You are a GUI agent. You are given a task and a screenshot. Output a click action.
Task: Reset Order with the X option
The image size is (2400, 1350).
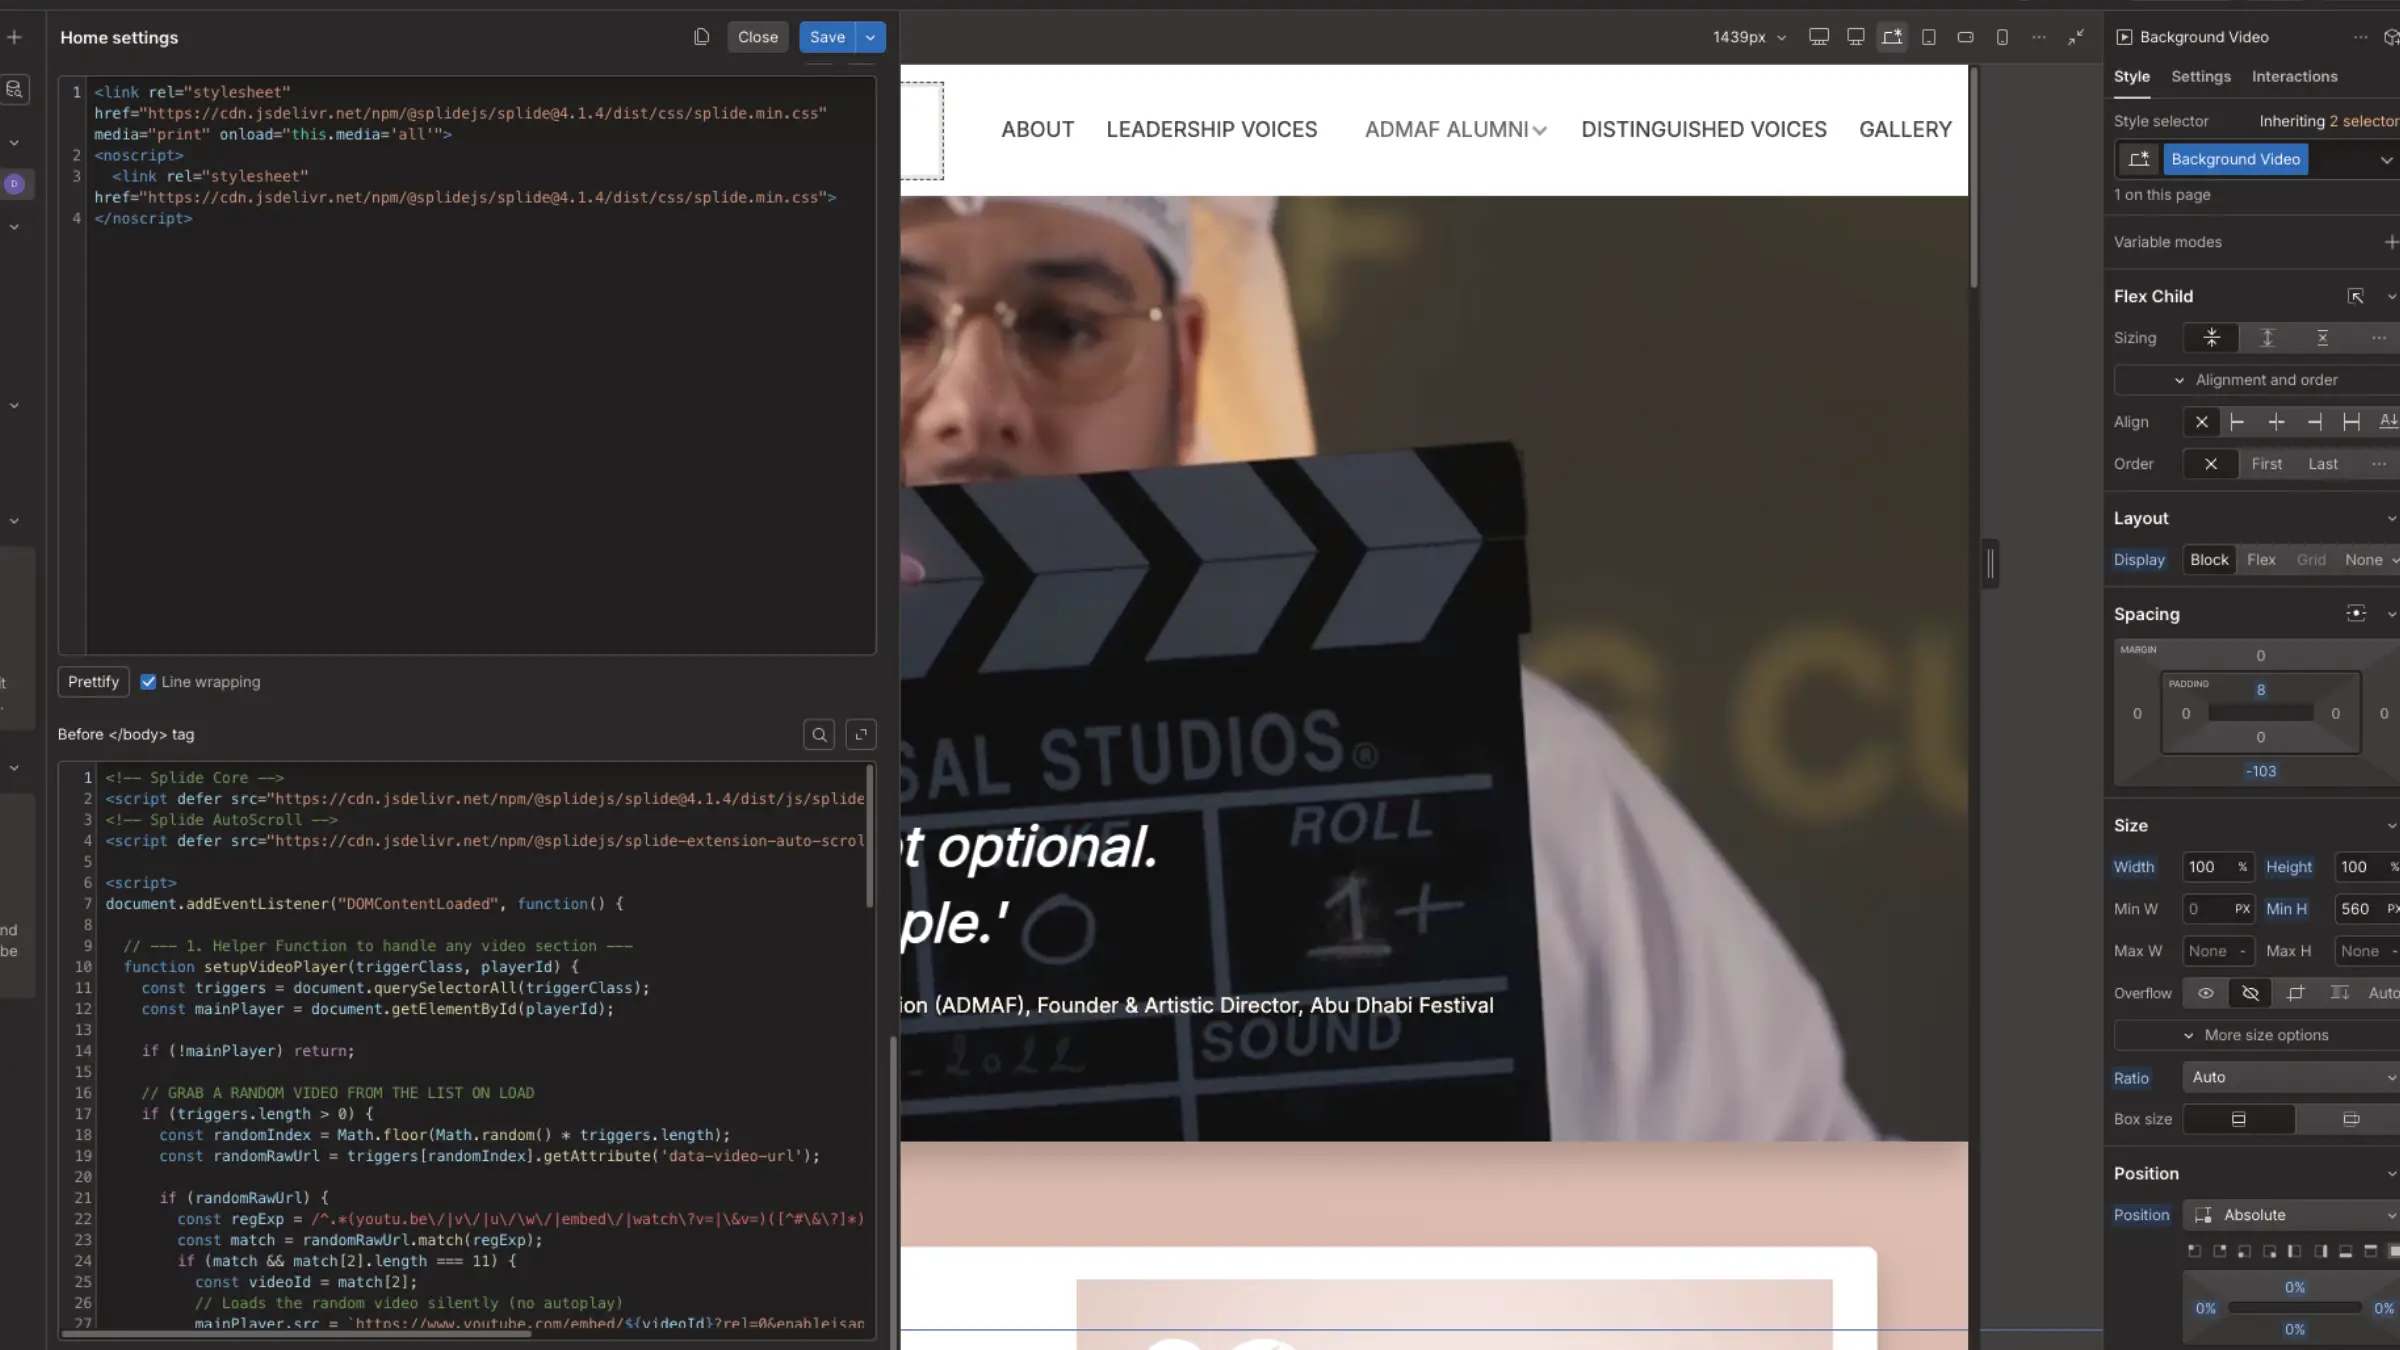[x=2210, y=464]
